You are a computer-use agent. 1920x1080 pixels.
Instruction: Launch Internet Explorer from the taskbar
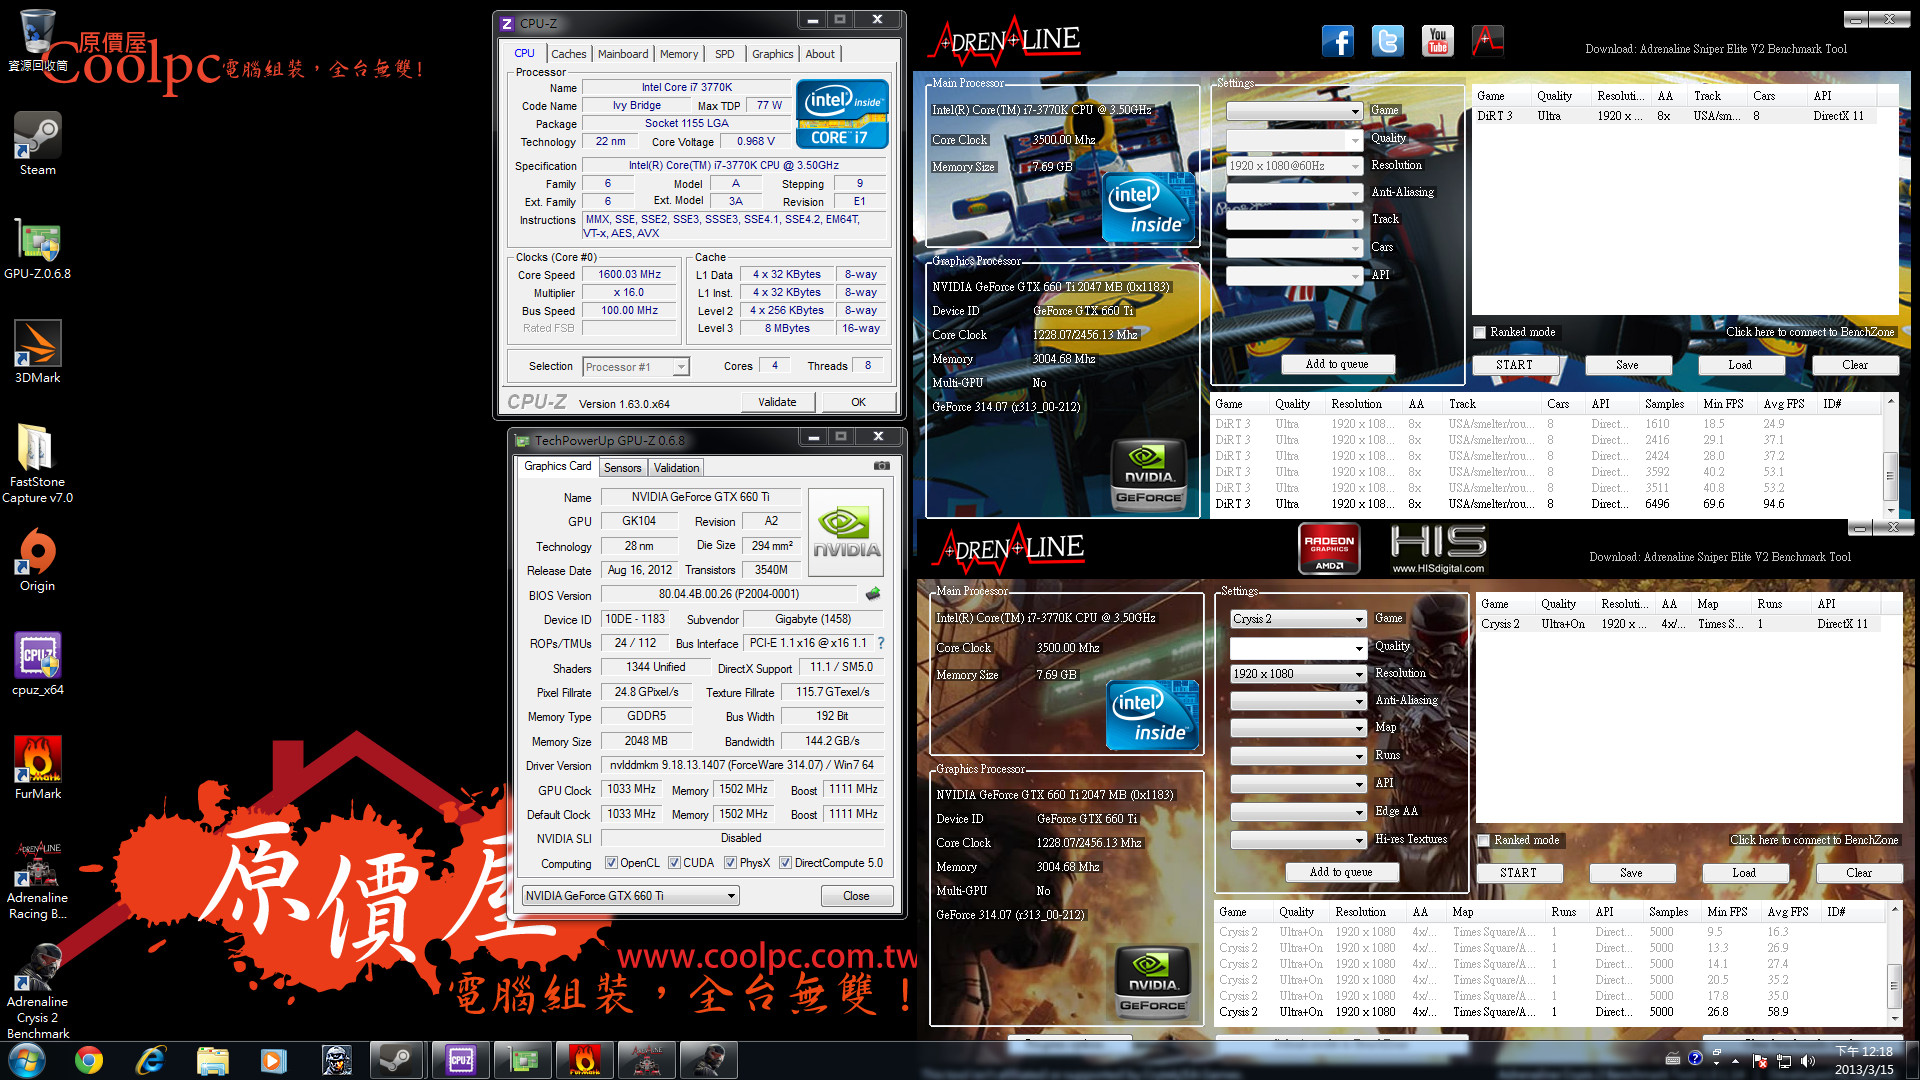tap(151, 1060)
